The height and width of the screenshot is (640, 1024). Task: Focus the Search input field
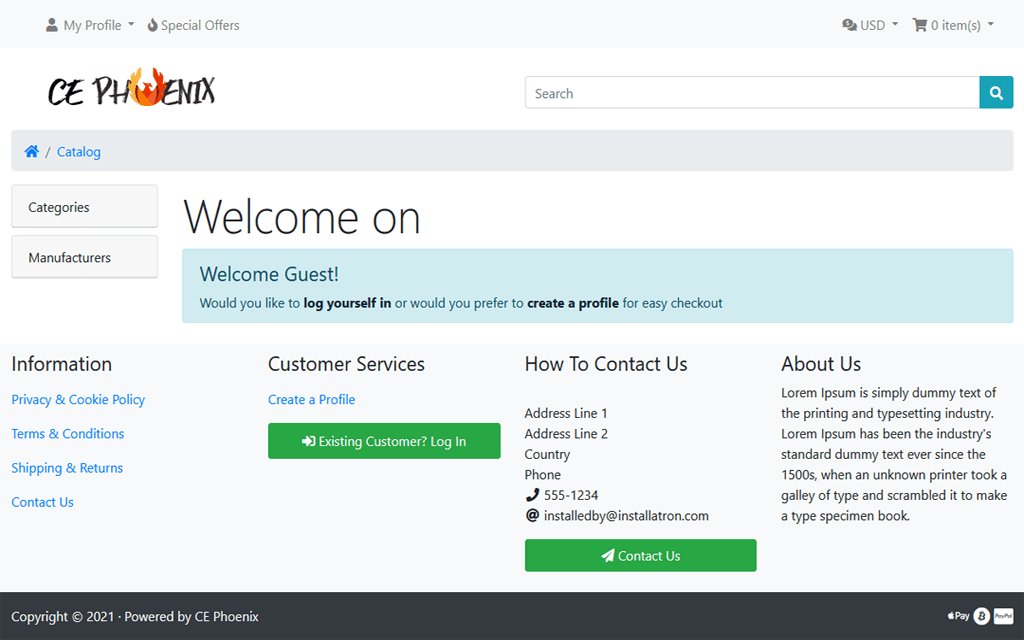(x=752, y=93)
